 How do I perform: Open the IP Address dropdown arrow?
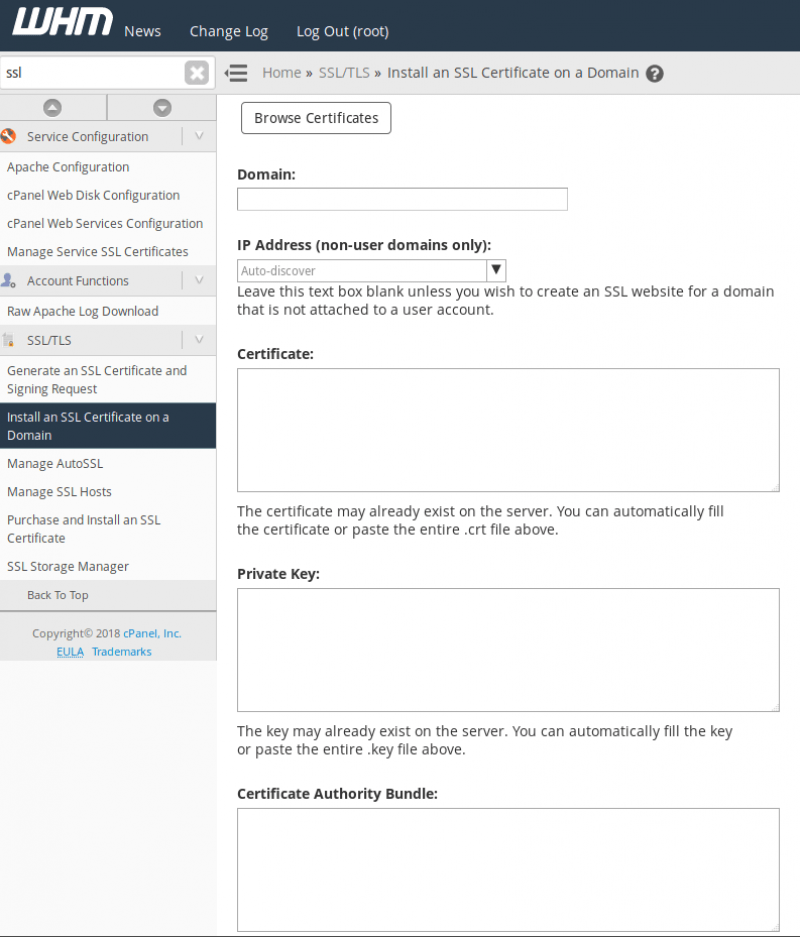pyautogui.click(x=496, y=271)
